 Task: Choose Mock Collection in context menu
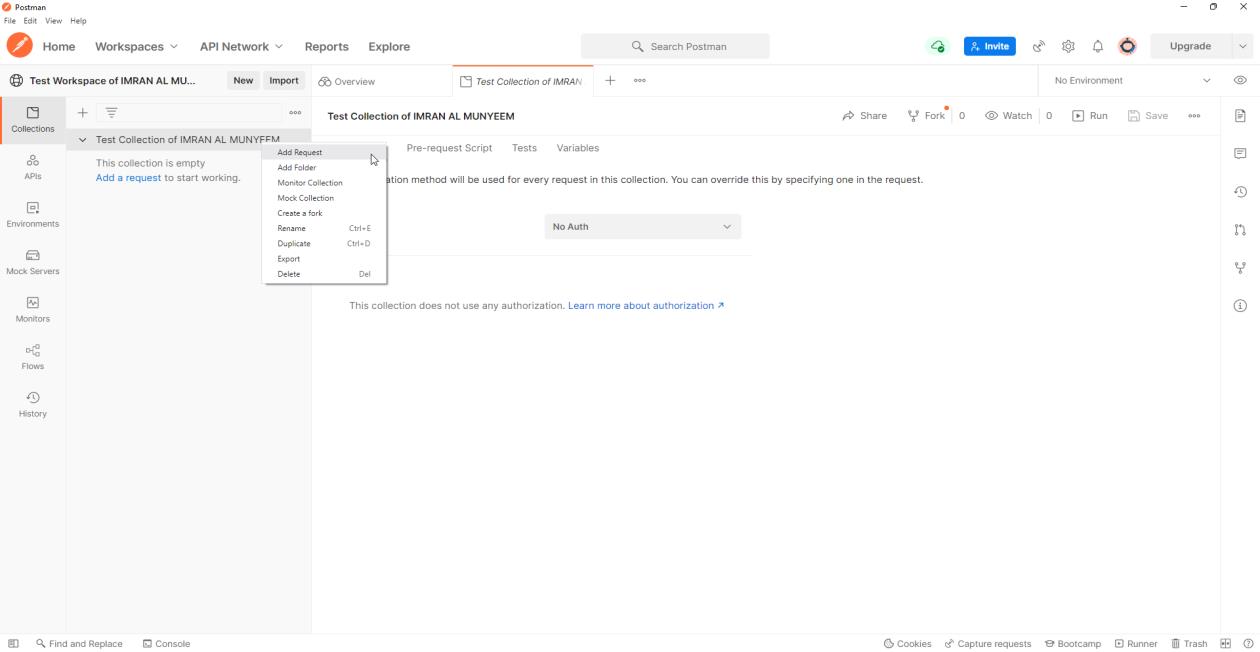(x=324, y=198)
